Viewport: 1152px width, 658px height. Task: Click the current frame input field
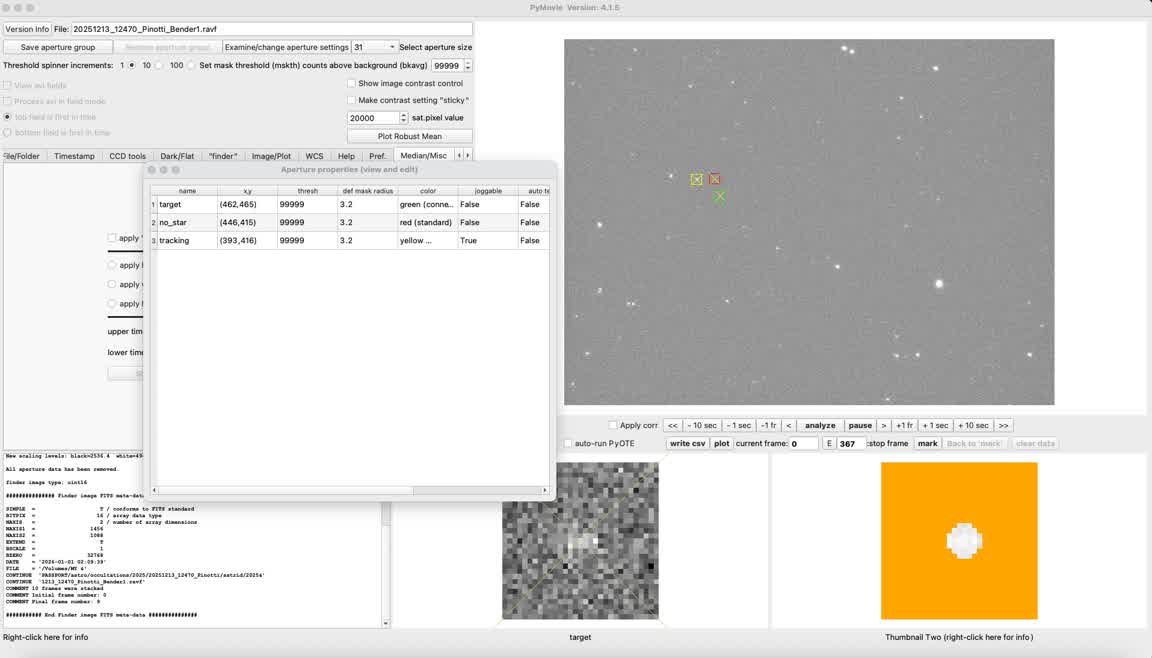click(x=803, y=444)
